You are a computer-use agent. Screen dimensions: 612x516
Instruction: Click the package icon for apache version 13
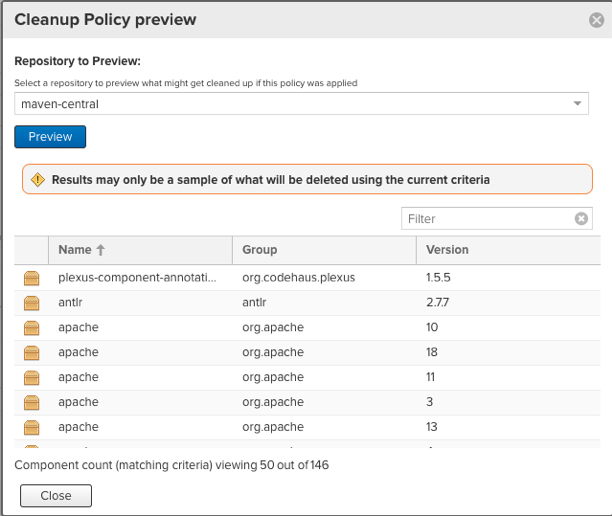click(x=31, y=427)
